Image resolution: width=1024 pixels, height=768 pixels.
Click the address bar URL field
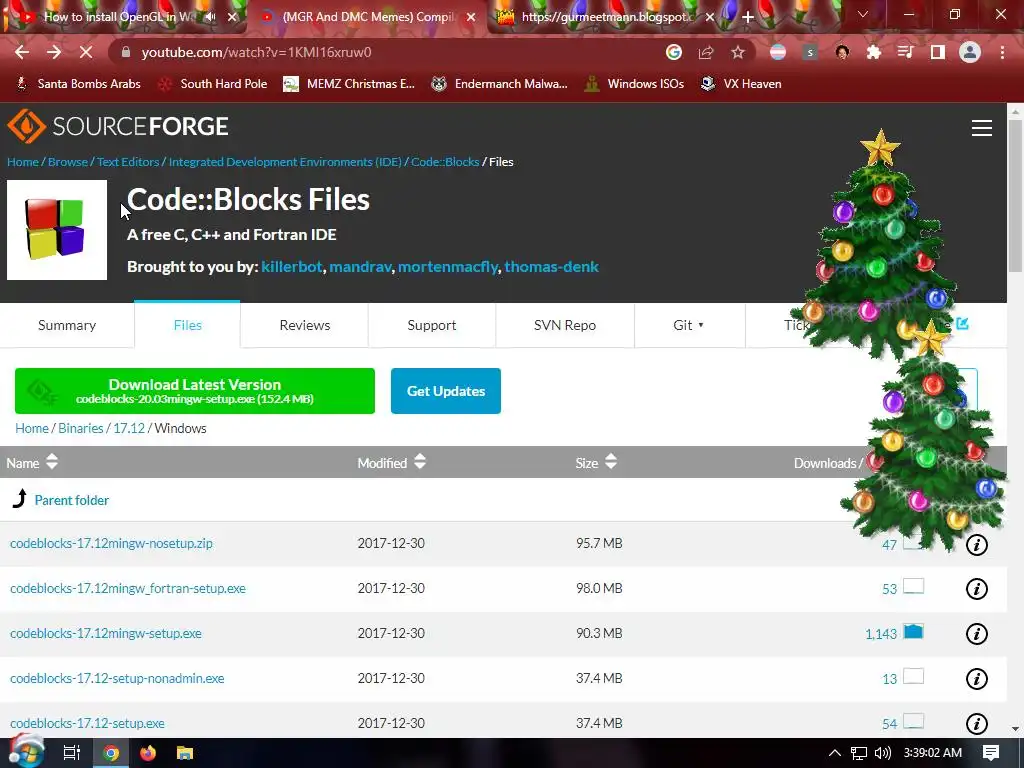[392, 52]
